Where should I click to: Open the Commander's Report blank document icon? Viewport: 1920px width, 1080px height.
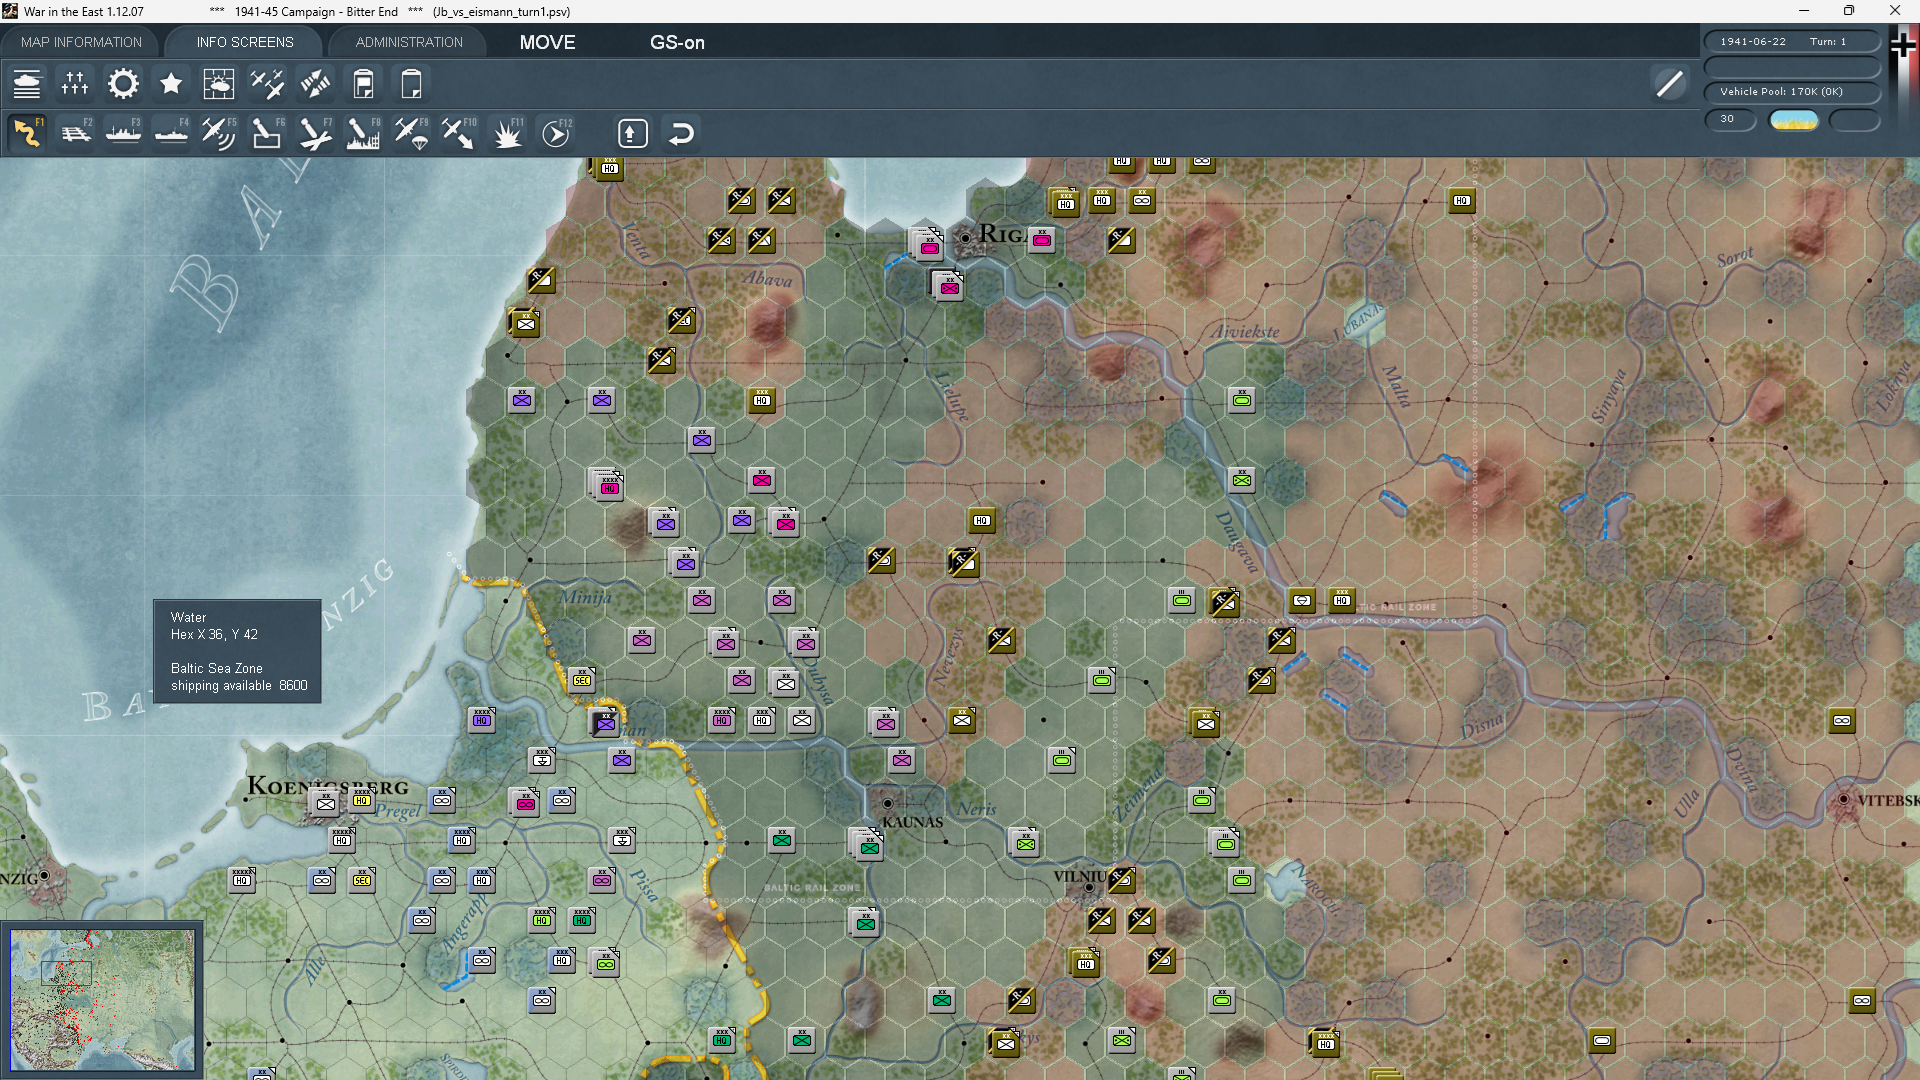[411, 84]
